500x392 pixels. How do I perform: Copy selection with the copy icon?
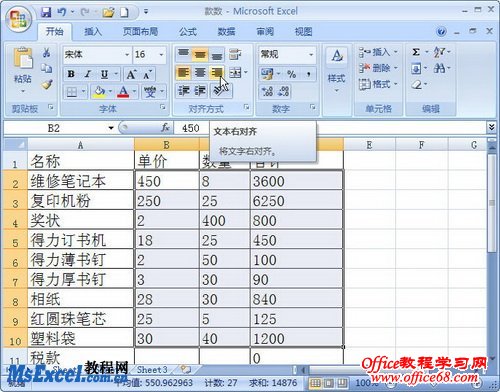tap(46, 68)
